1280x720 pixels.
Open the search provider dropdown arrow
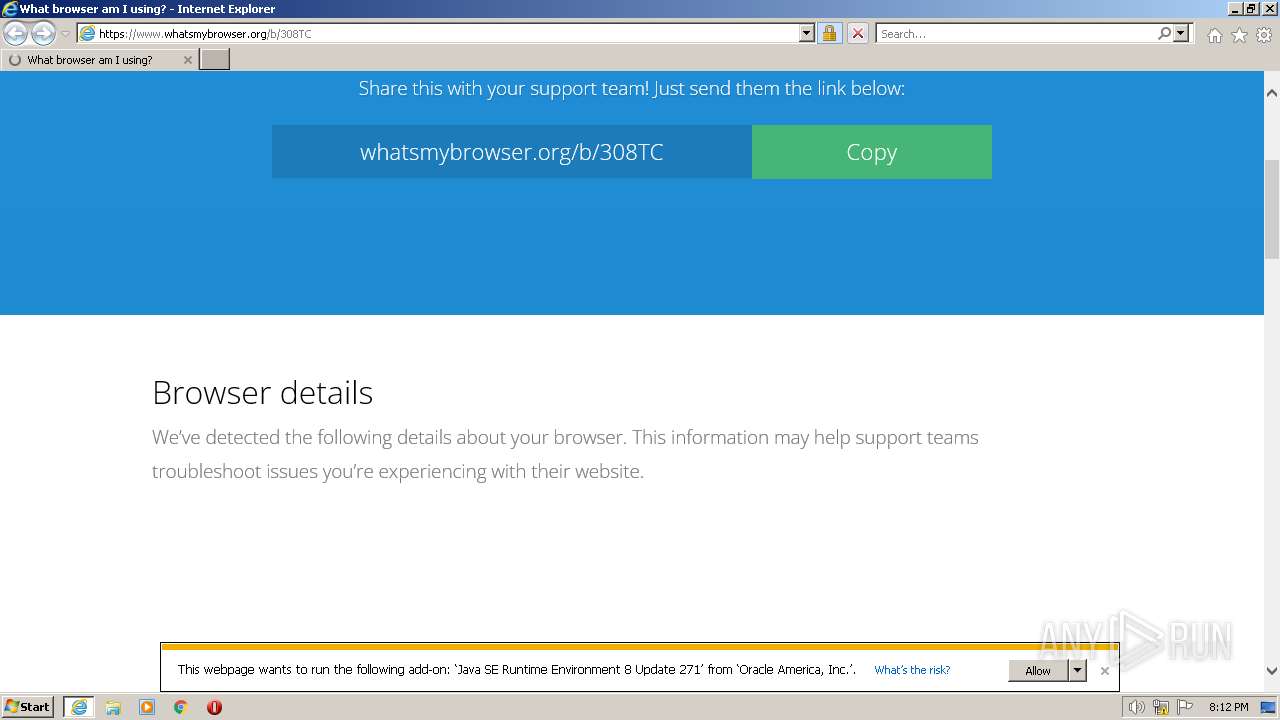point(1181,33)
